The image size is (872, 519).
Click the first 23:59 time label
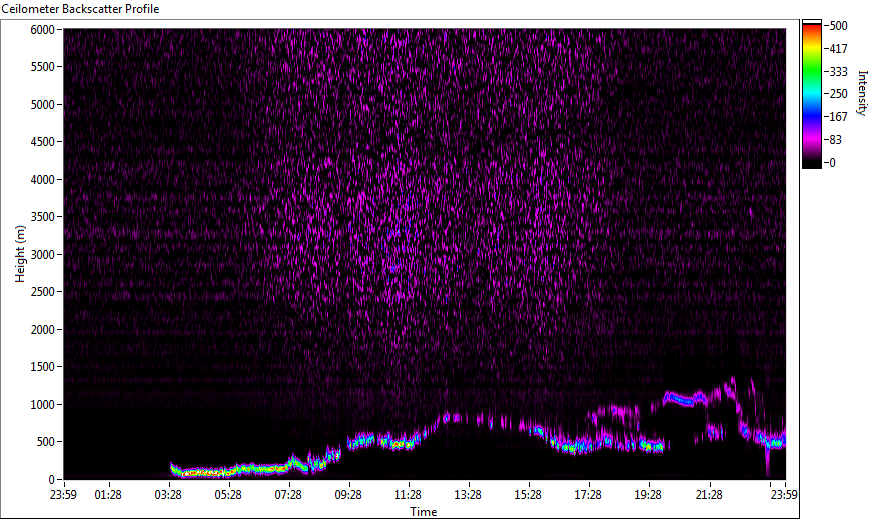click(64, 494)
